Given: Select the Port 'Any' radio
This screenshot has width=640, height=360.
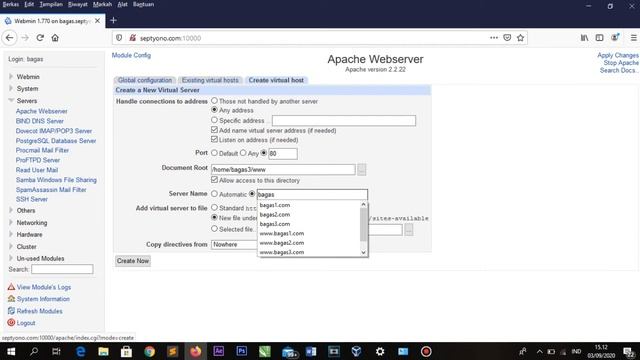Looking at the screenshot, I should [243, 153].
